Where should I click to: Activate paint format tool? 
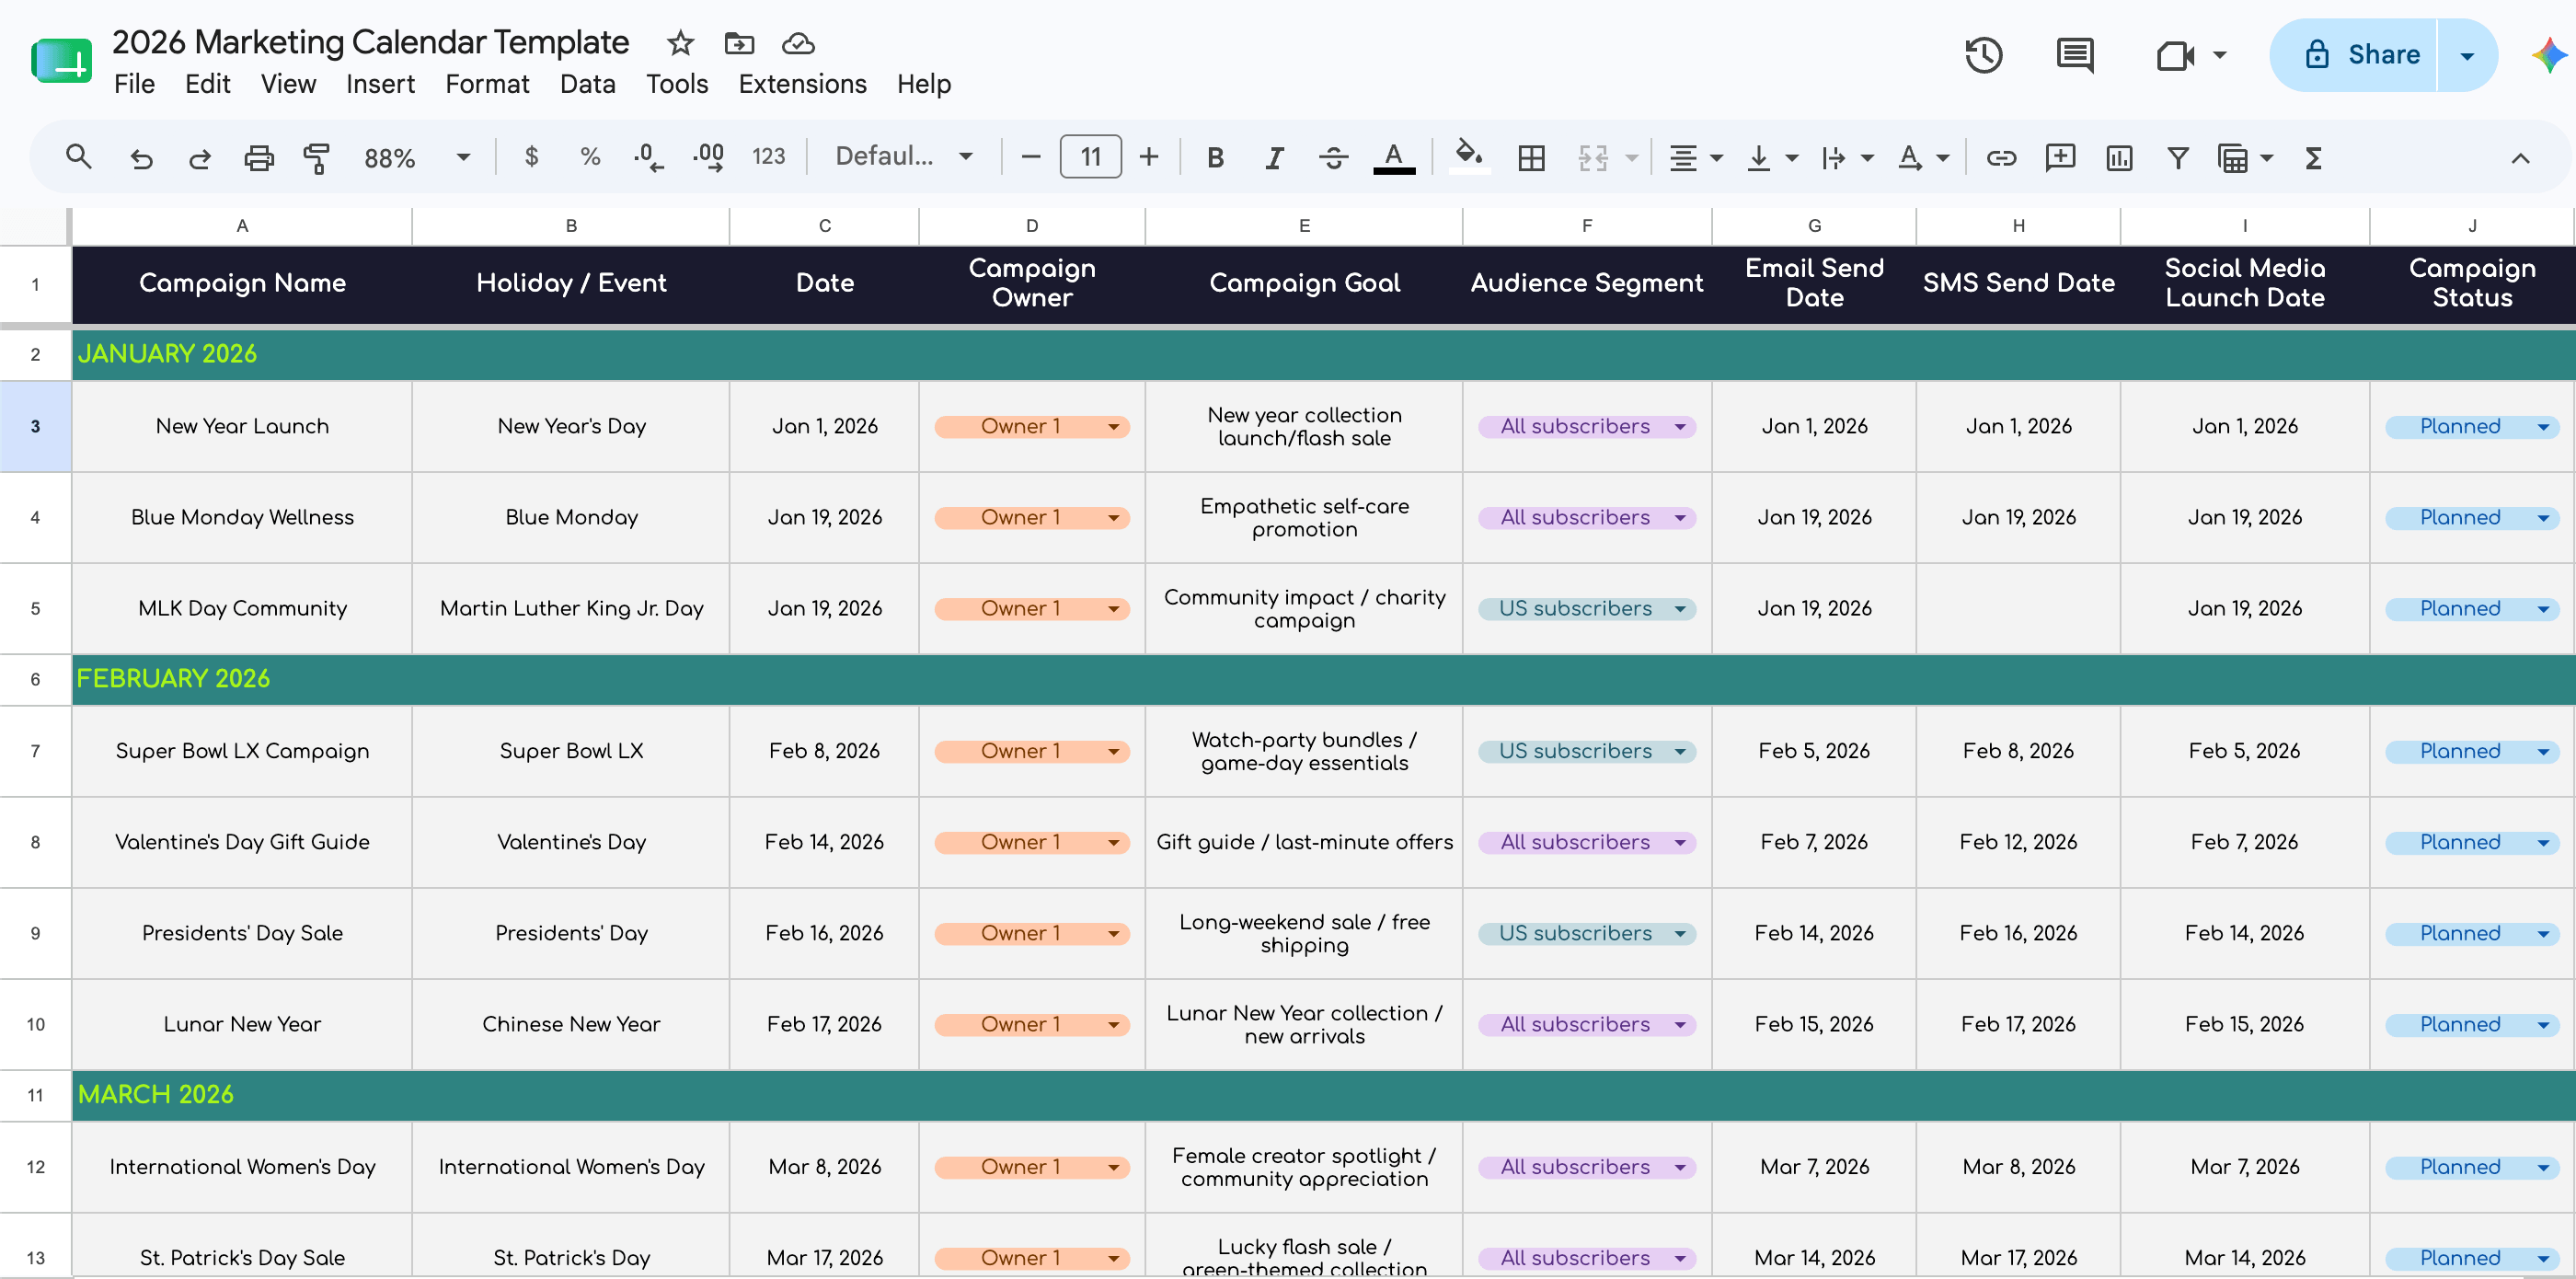tap(317, 157)
